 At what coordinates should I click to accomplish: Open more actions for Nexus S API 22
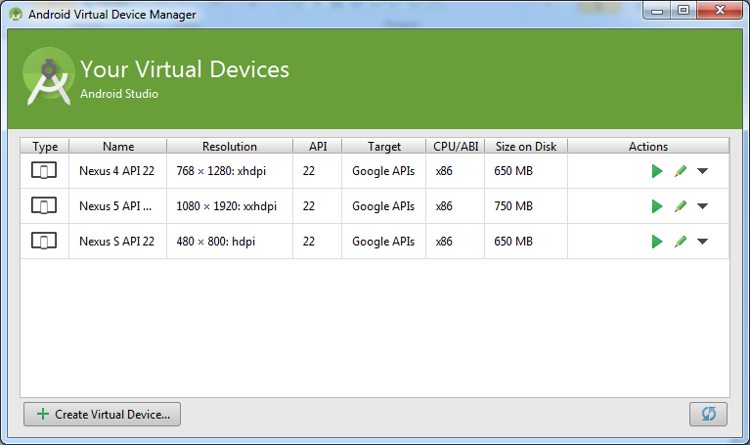click(x=702, y=241)
